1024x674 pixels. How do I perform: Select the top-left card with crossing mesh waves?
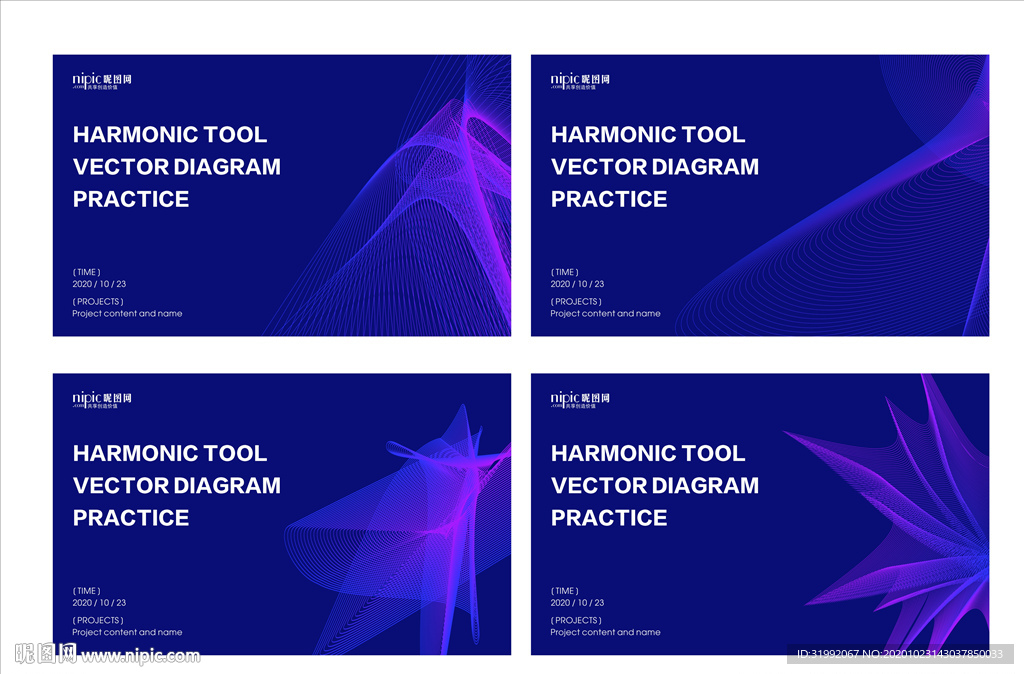click(281, 195)
